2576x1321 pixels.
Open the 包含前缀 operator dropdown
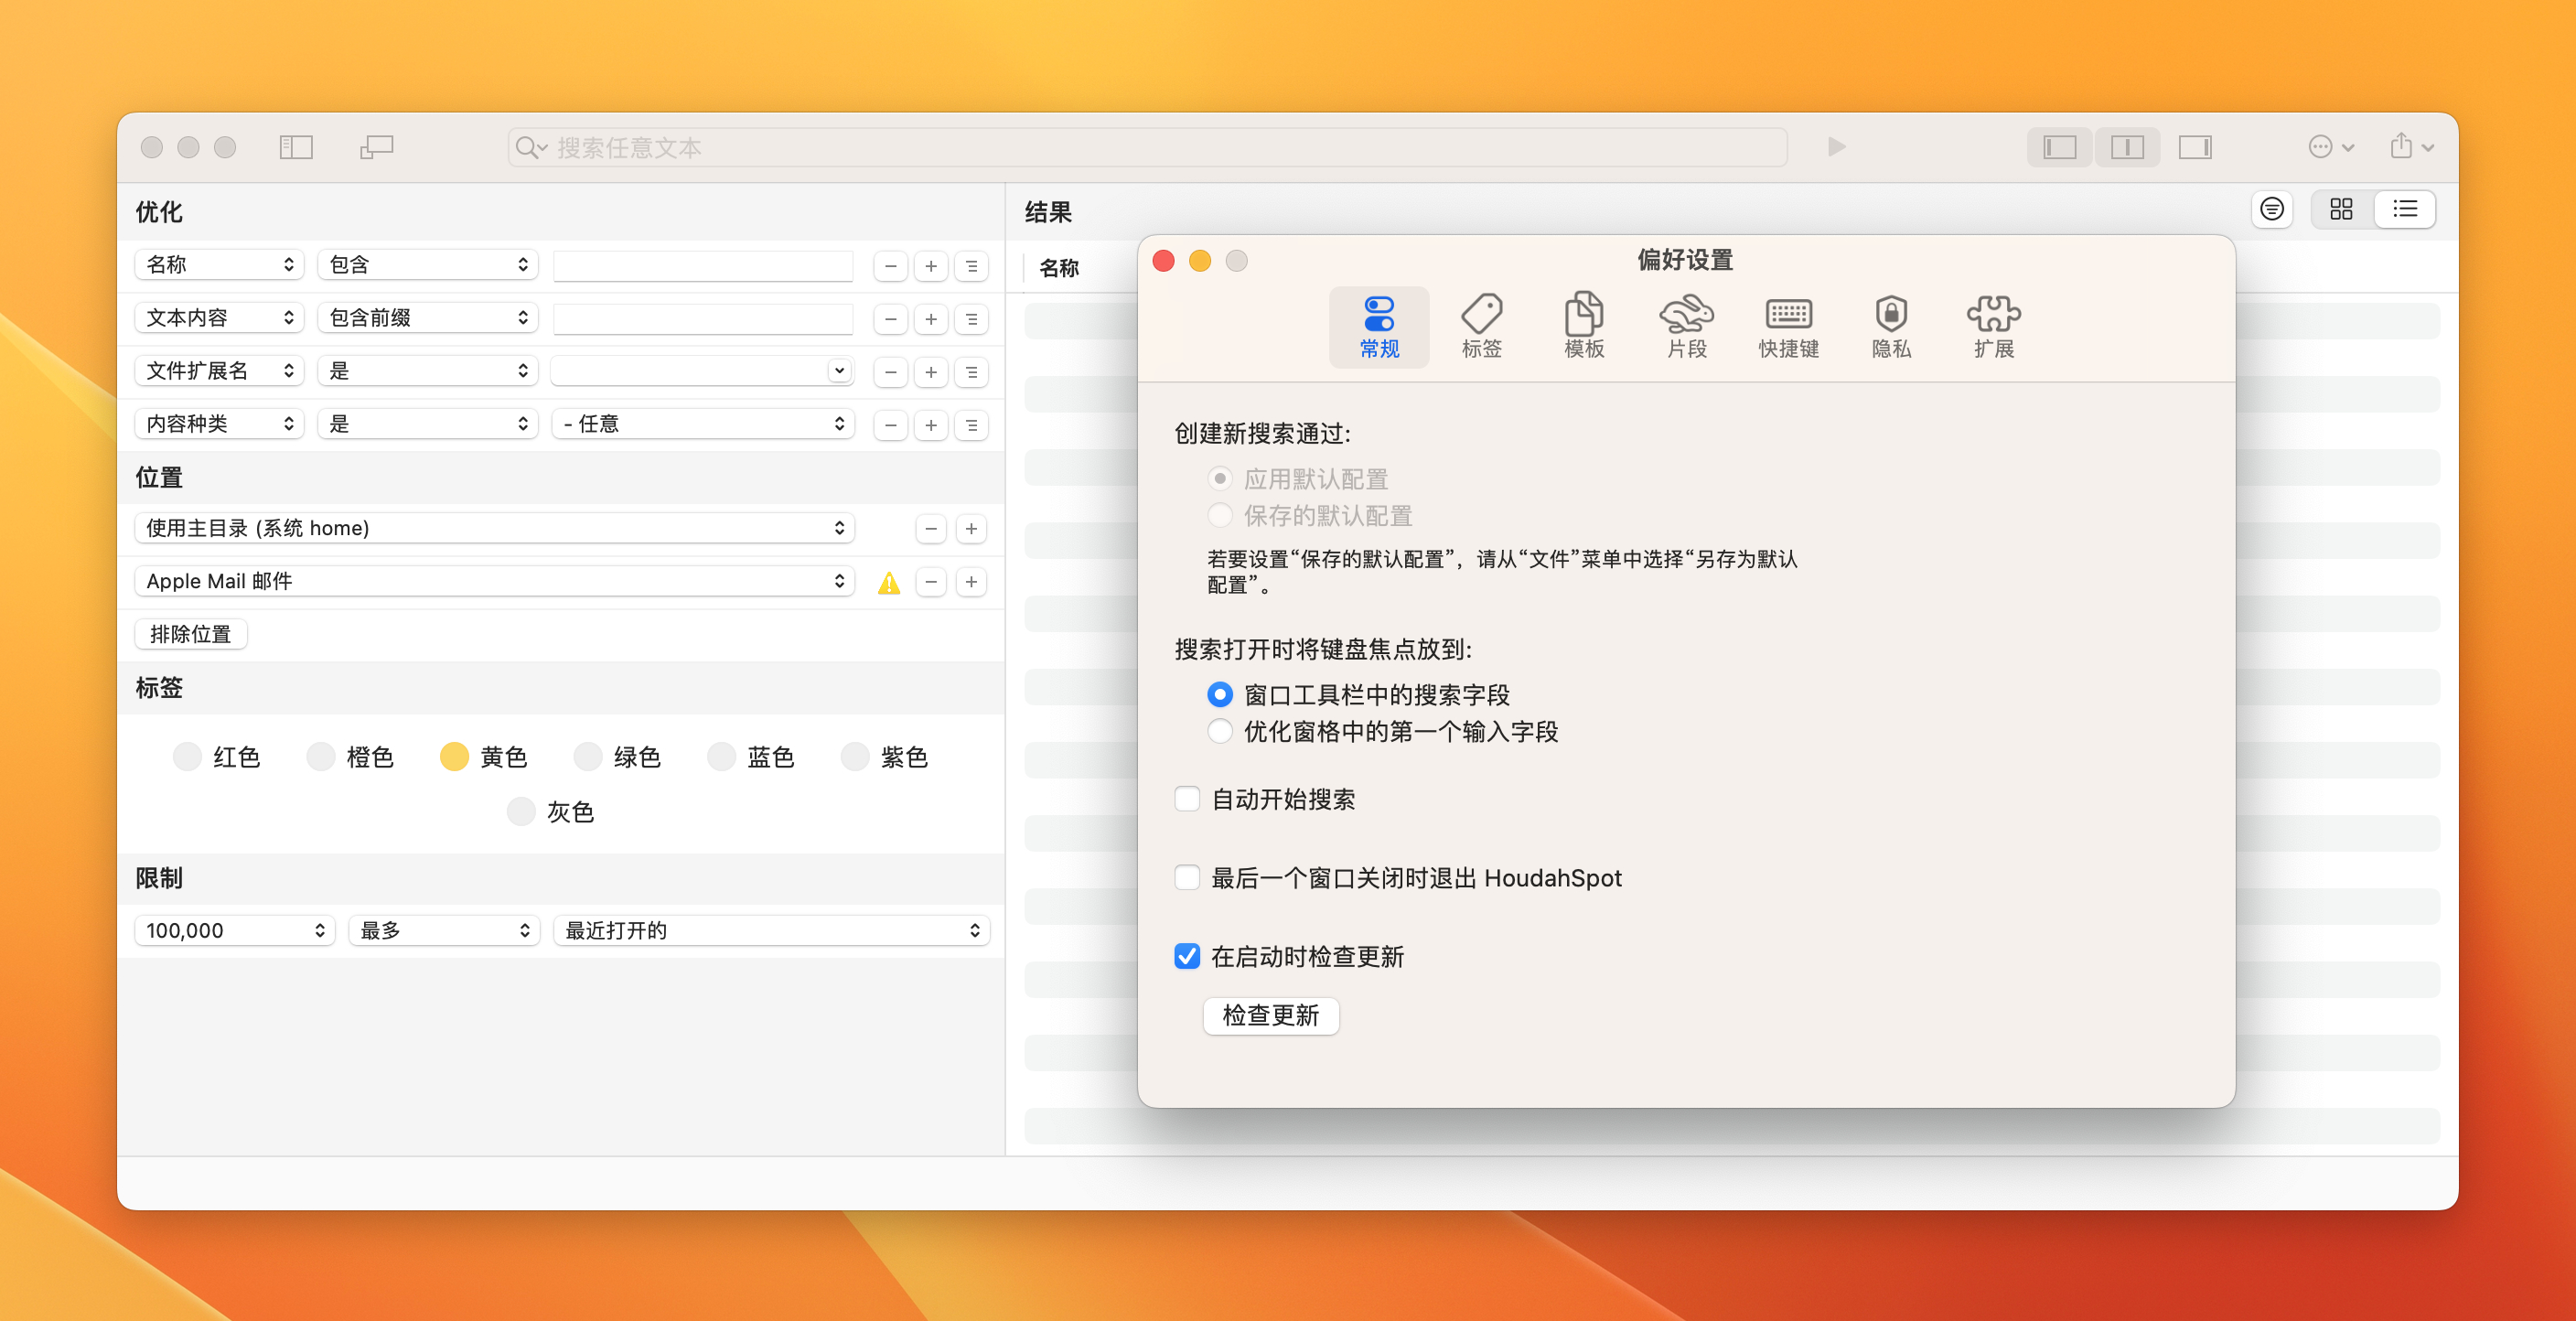coord(428,318)
